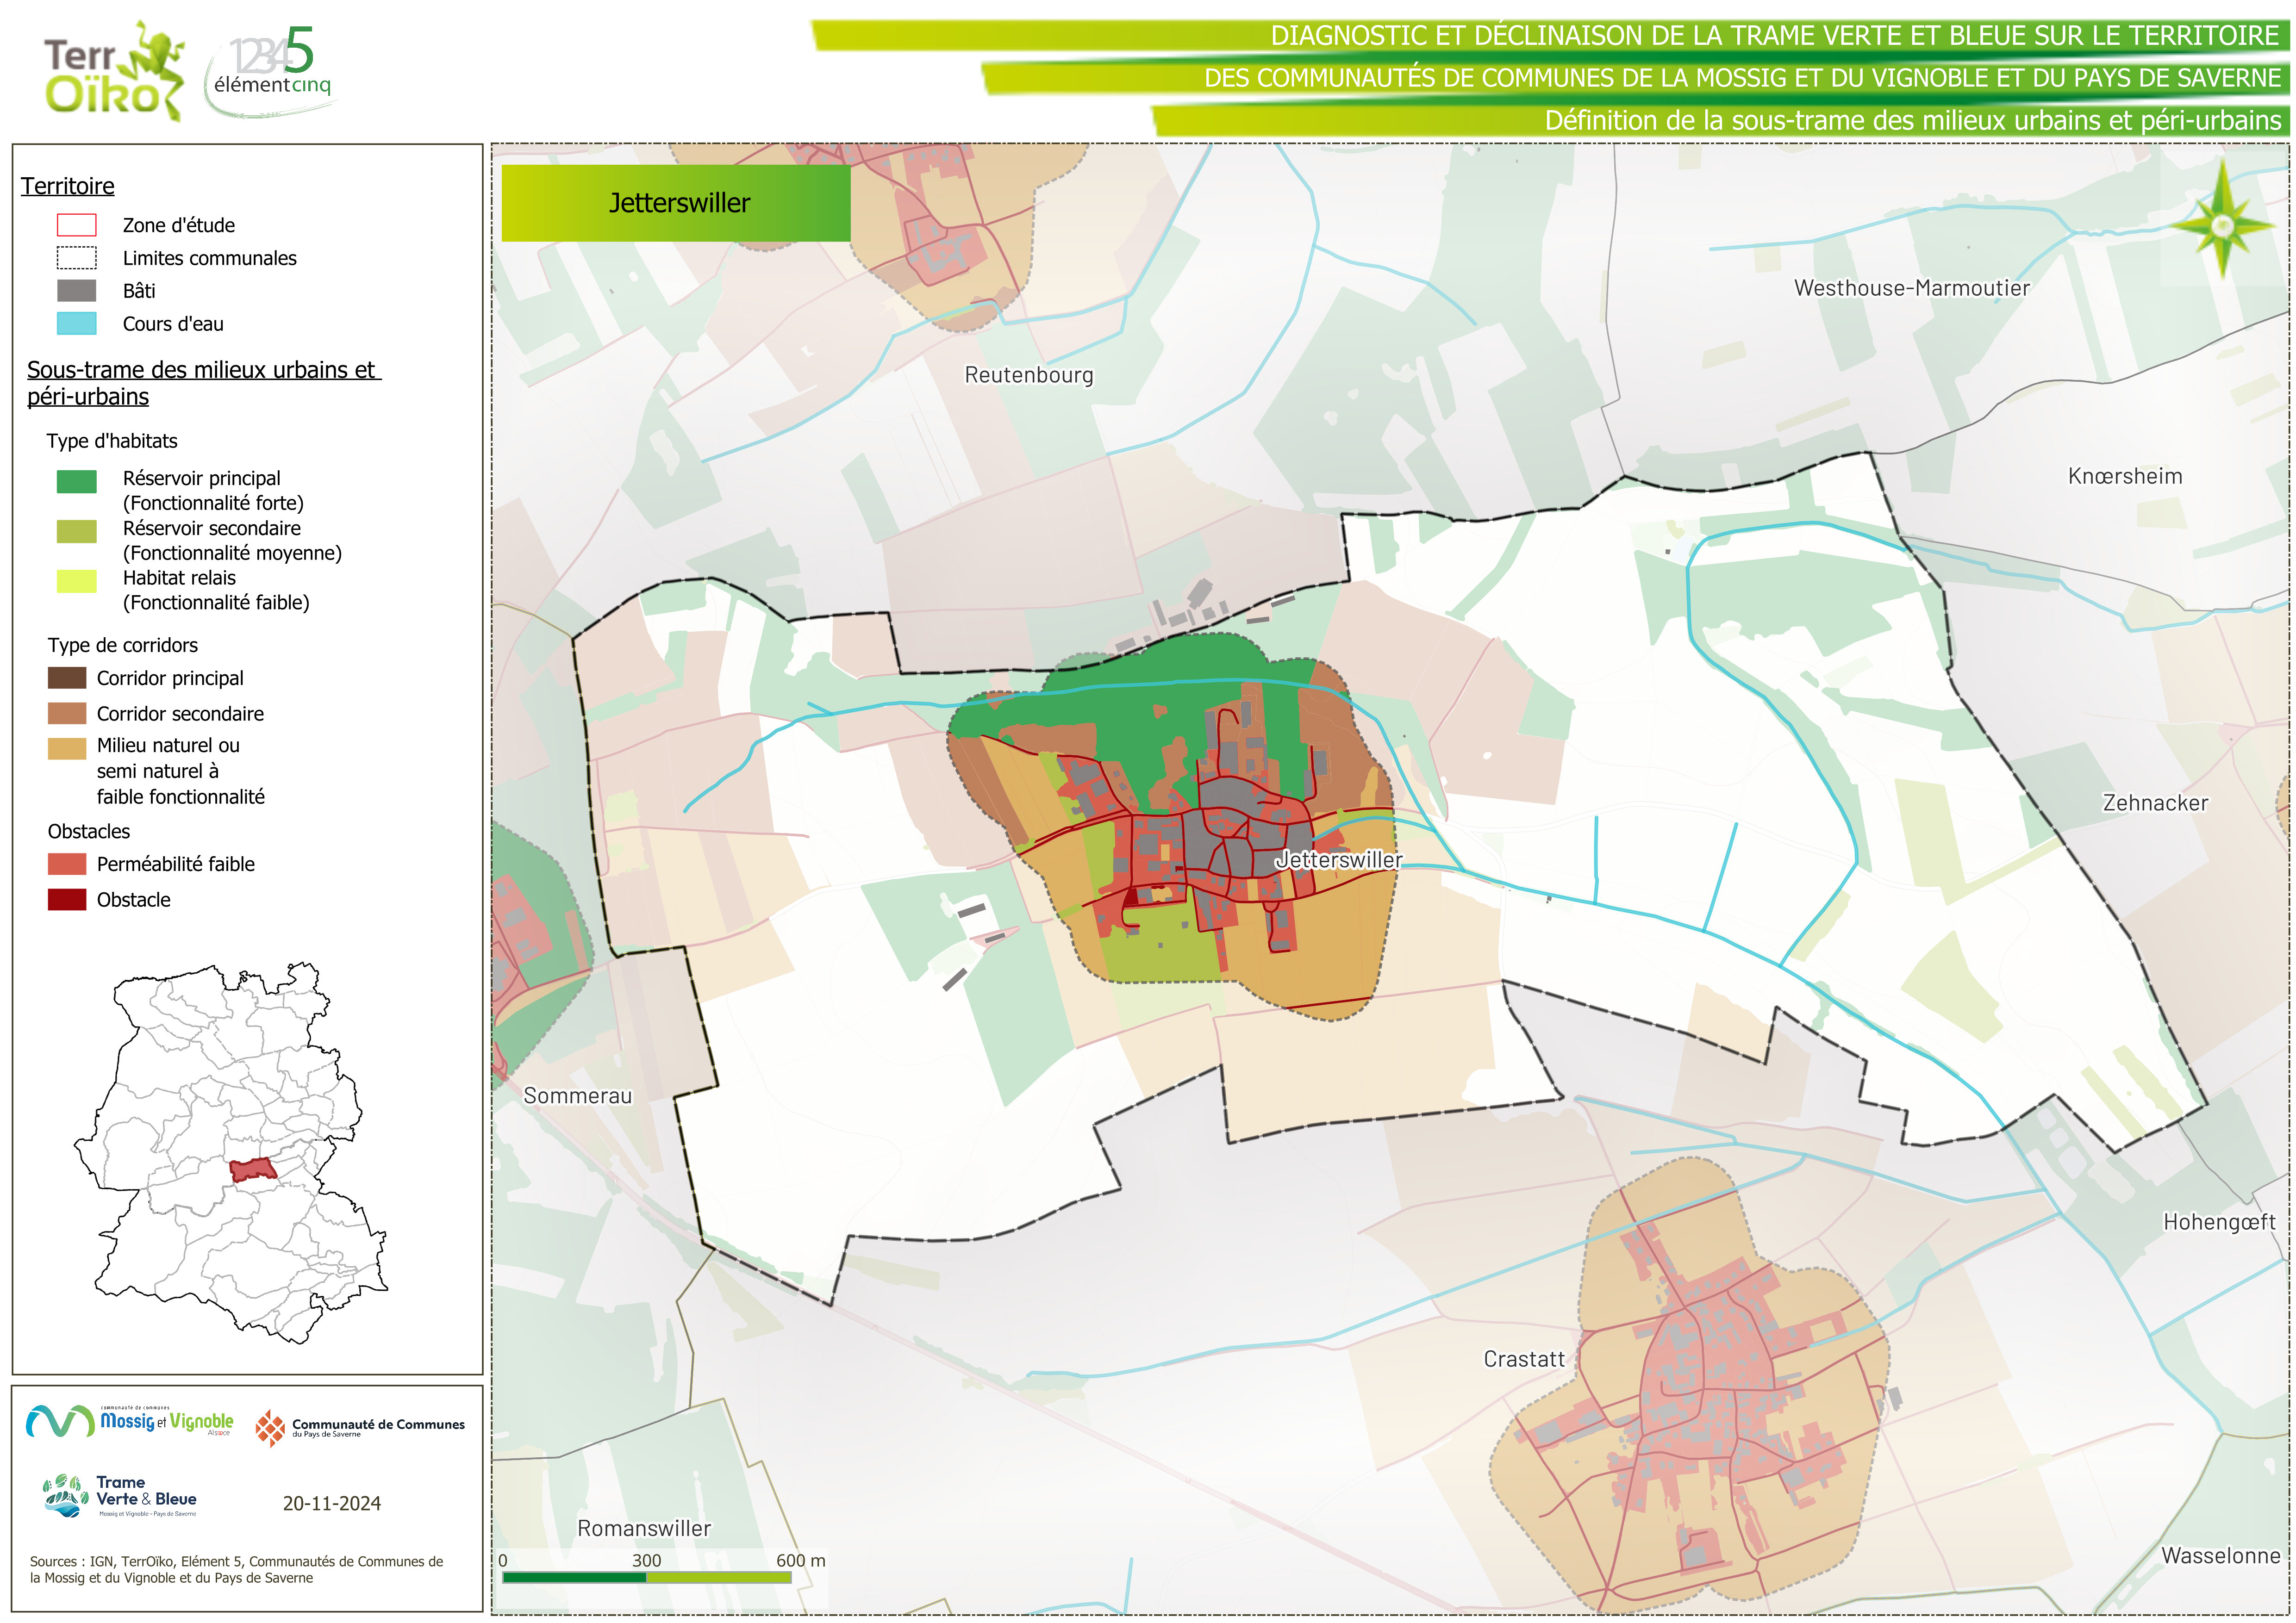Click the Corridor principal brown swatch
Viewport: 2296px width, 1623px height.
[x=67, y=678]
